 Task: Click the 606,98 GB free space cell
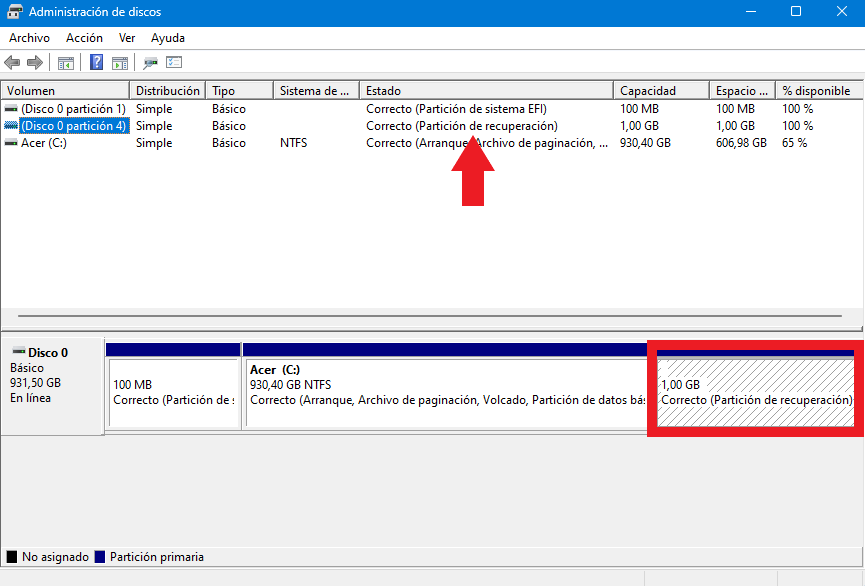point(741,143)
